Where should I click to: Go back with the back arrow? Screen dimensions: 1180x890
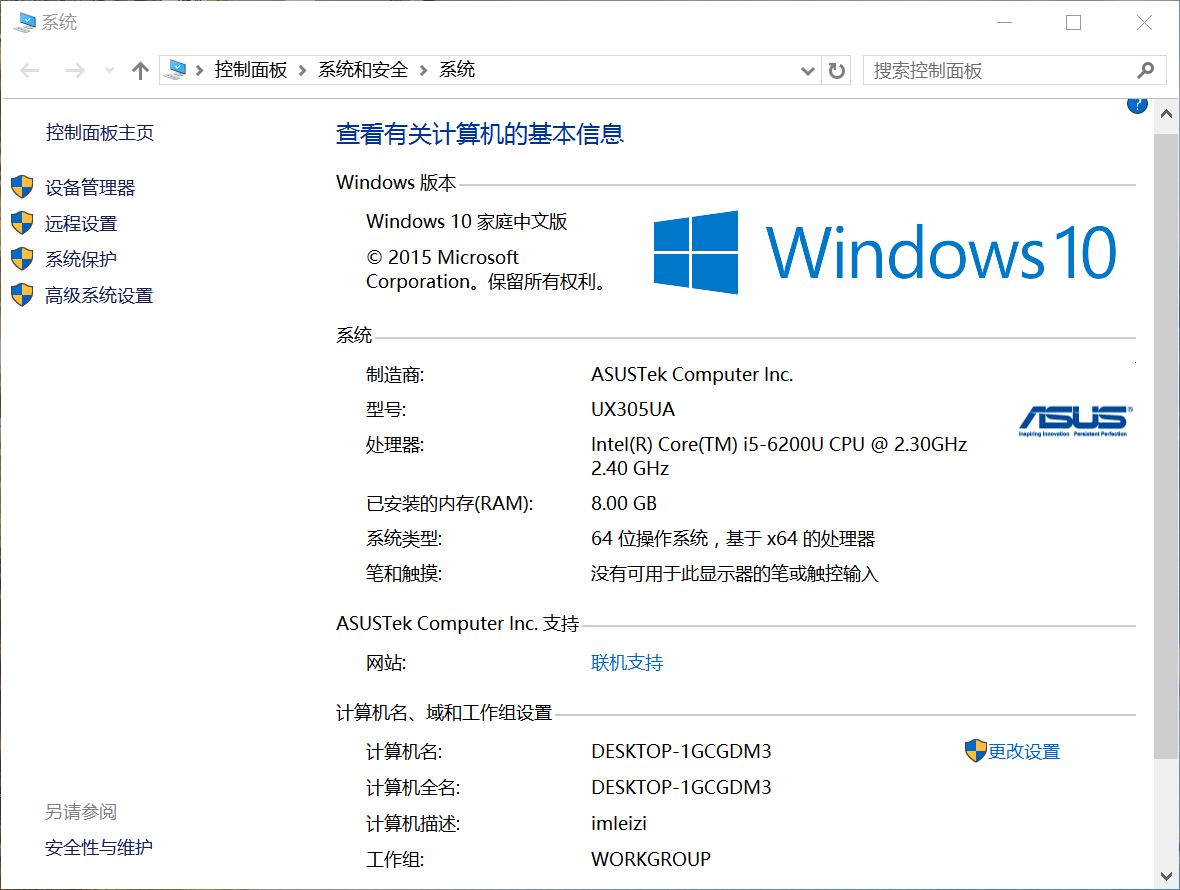pos(30,71)
